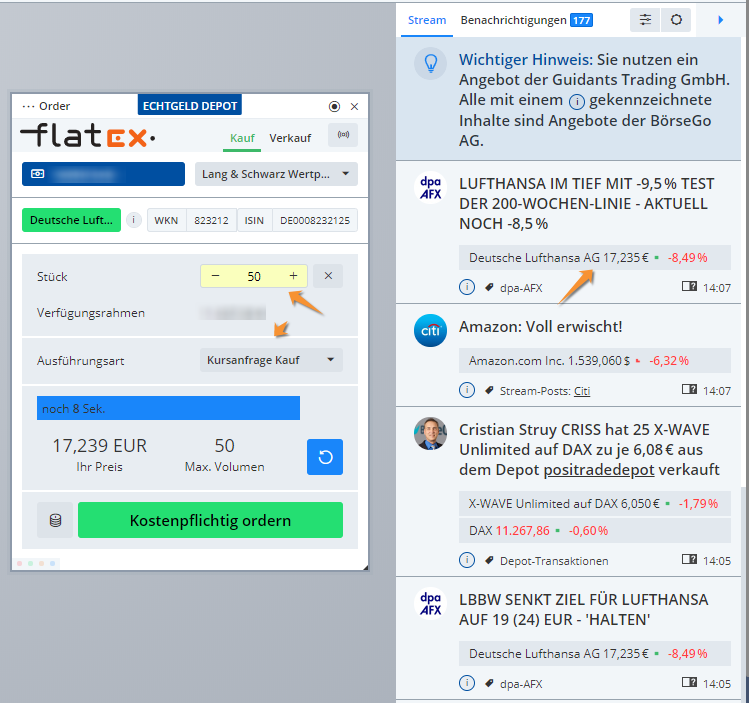
Task: Click info icon of the Amazon post
Action: [x=467, y=390]
